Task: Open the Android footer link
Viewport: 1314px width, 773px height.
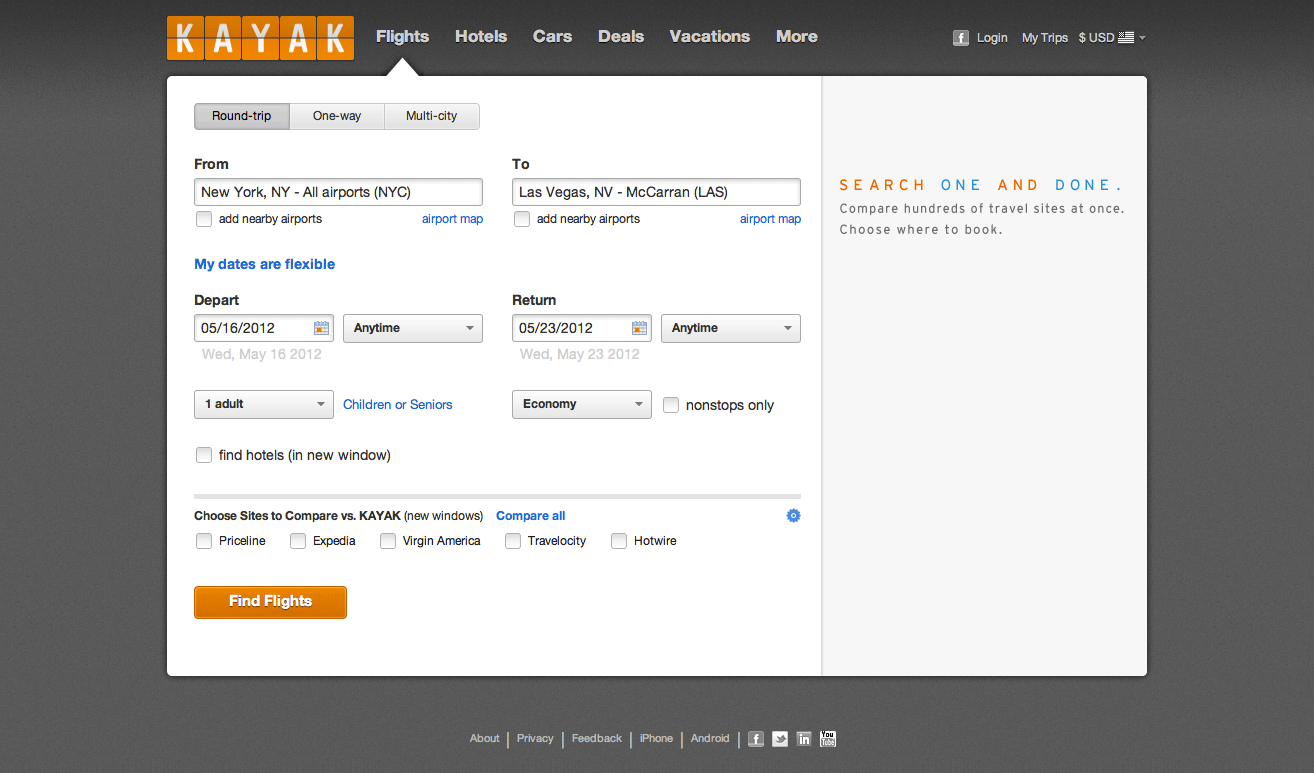Action: (x=710, y=739)
